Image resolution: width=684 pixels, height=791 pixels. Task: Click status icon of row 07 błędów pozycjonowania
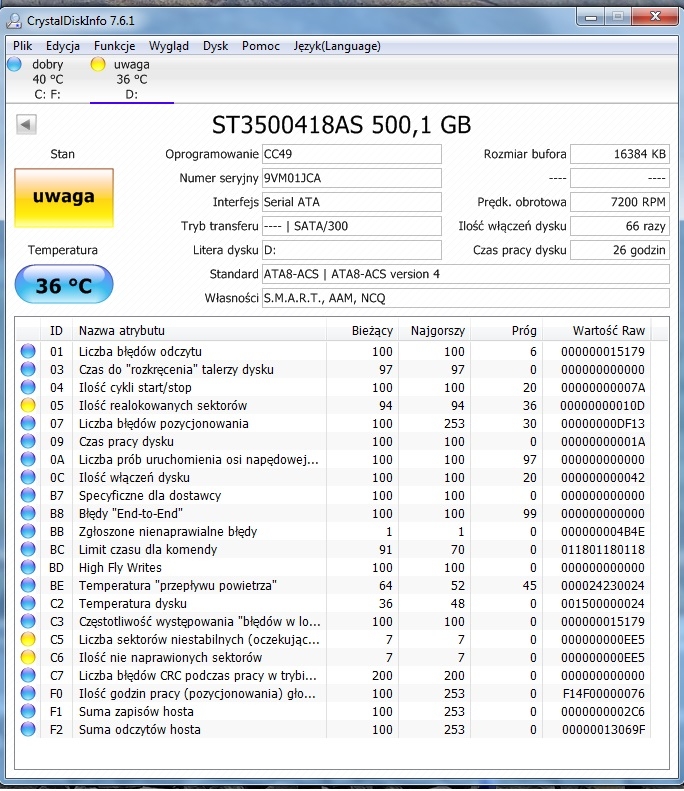28,423
